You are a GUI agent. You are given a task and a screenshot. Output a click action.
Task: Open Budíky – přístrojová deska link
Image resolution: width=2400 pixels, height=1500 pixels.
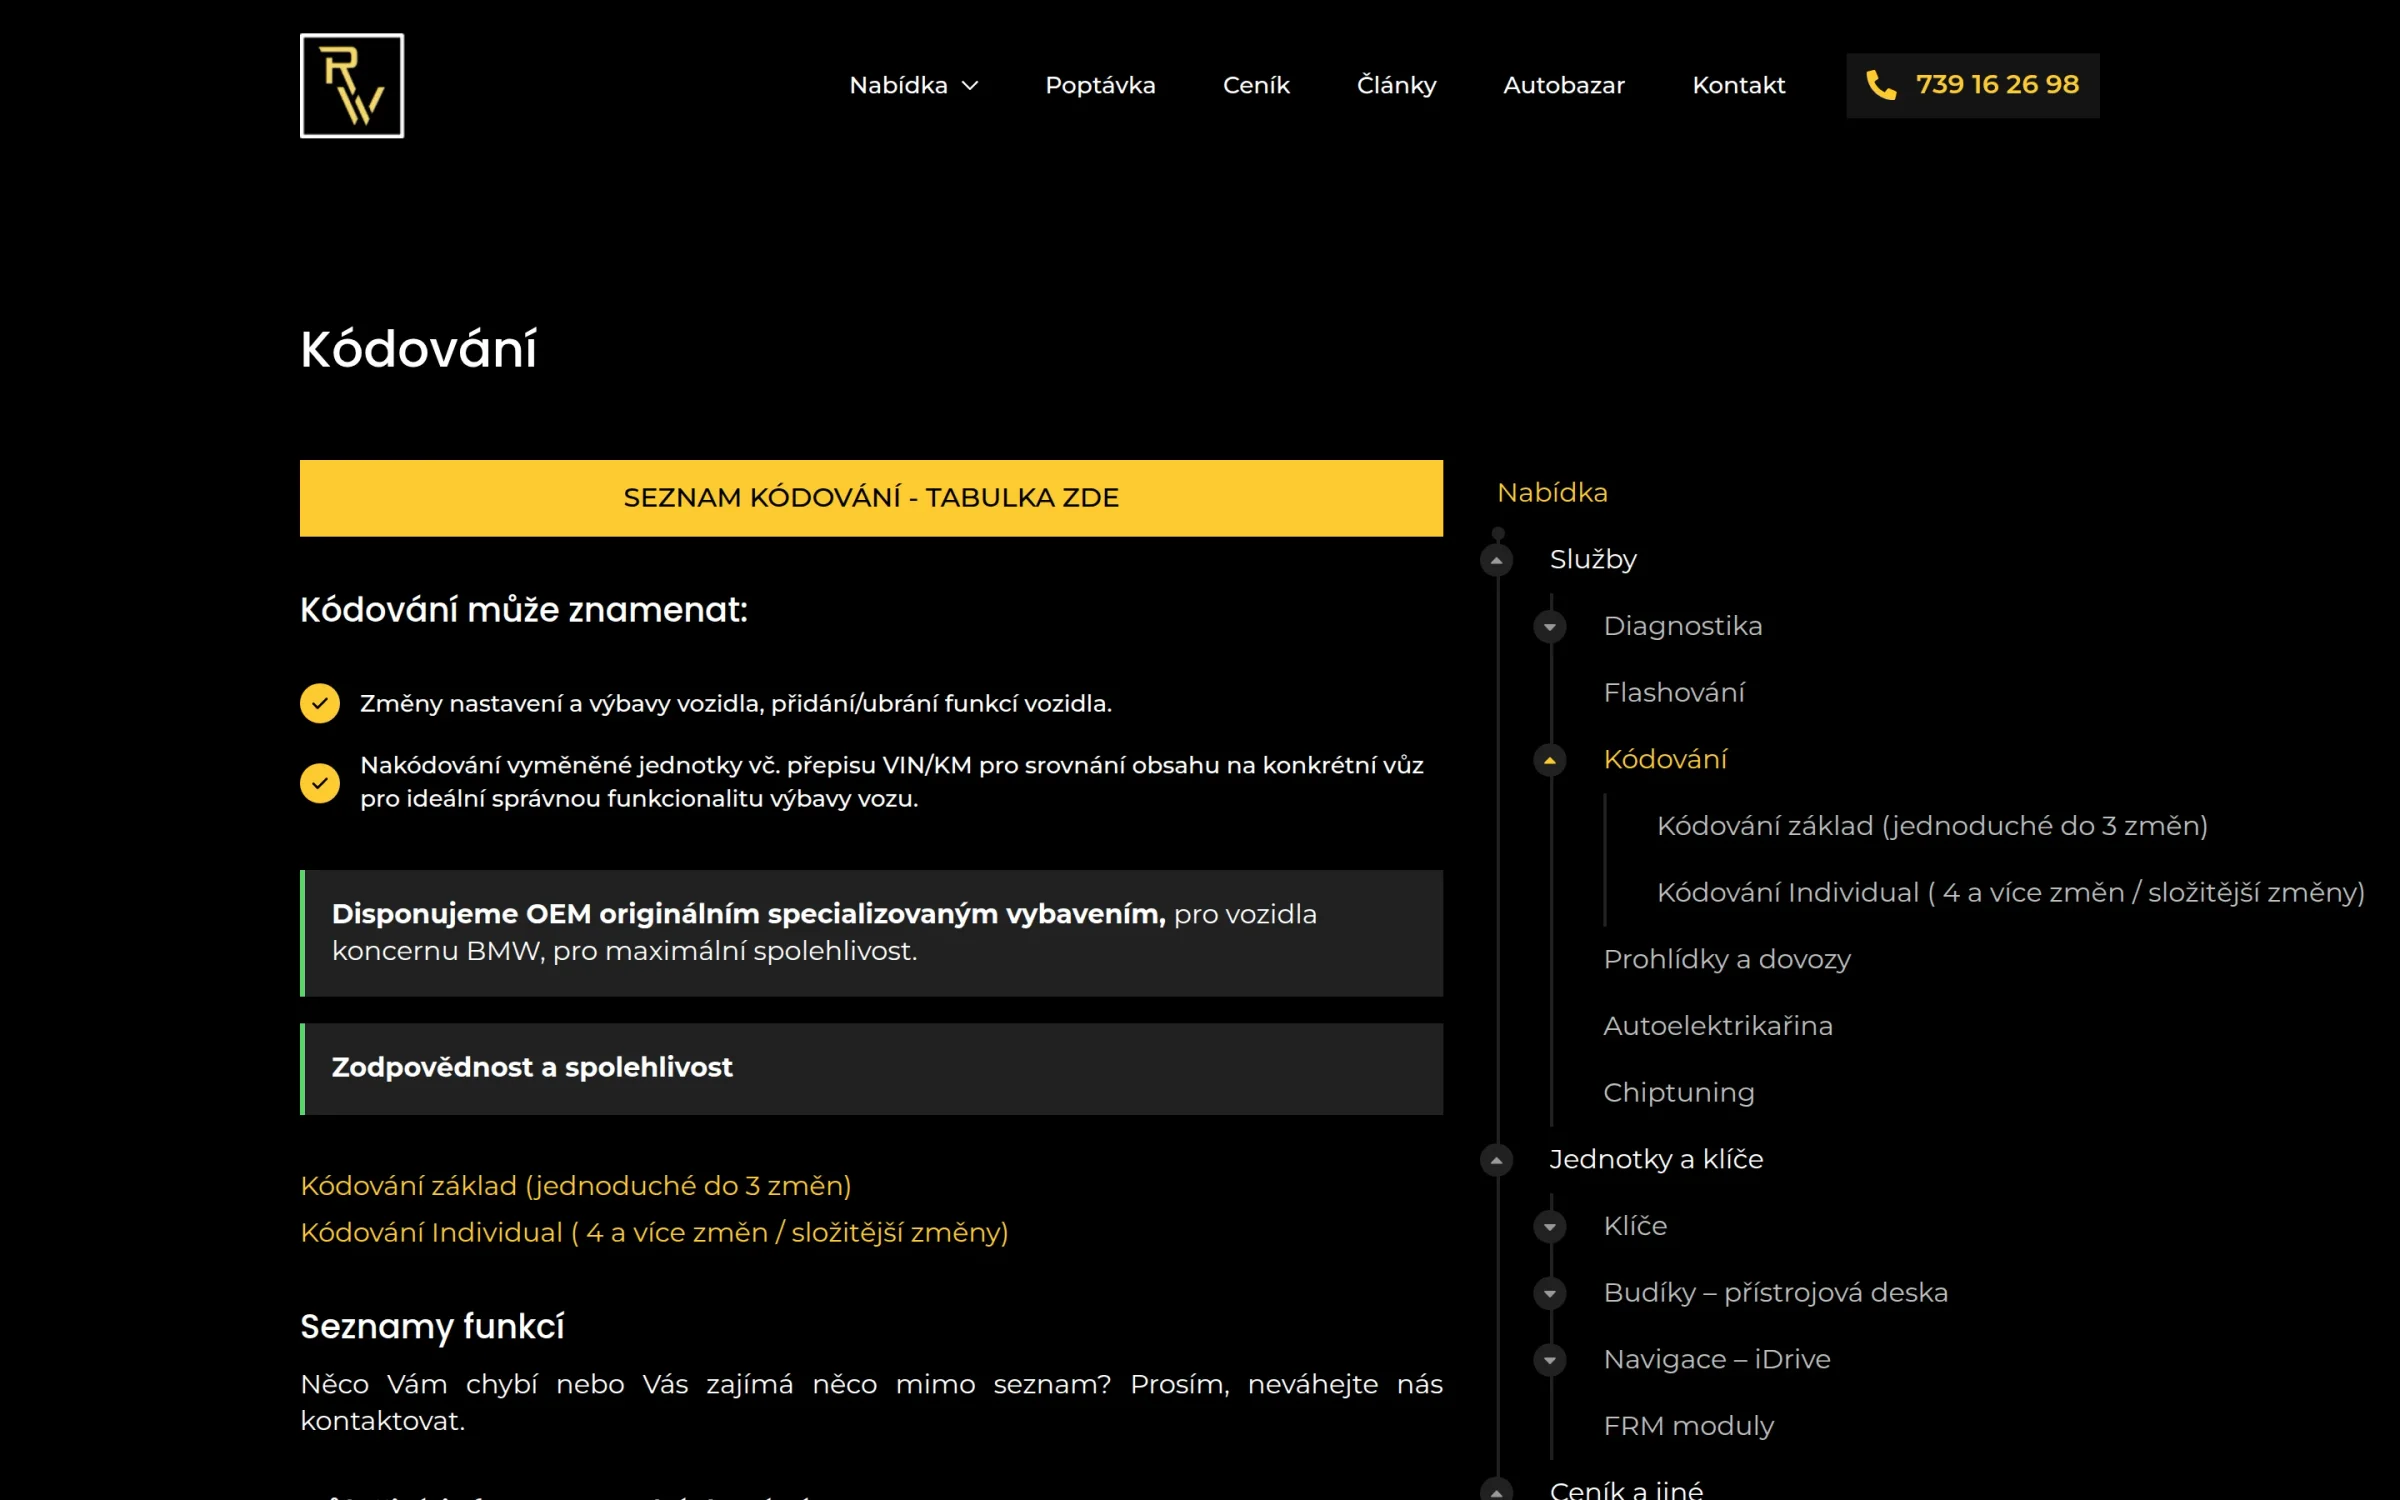coord(1775,1292)
